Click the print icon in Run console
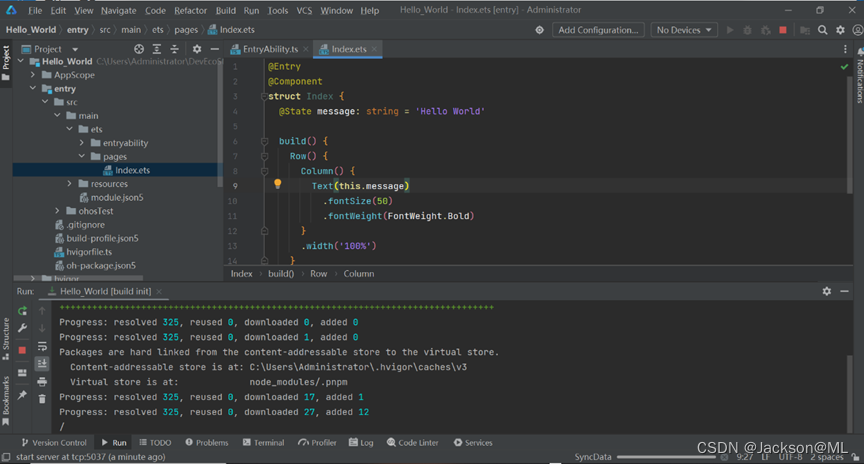This screenshot has height=464, width=864. (x=42, y=381)
